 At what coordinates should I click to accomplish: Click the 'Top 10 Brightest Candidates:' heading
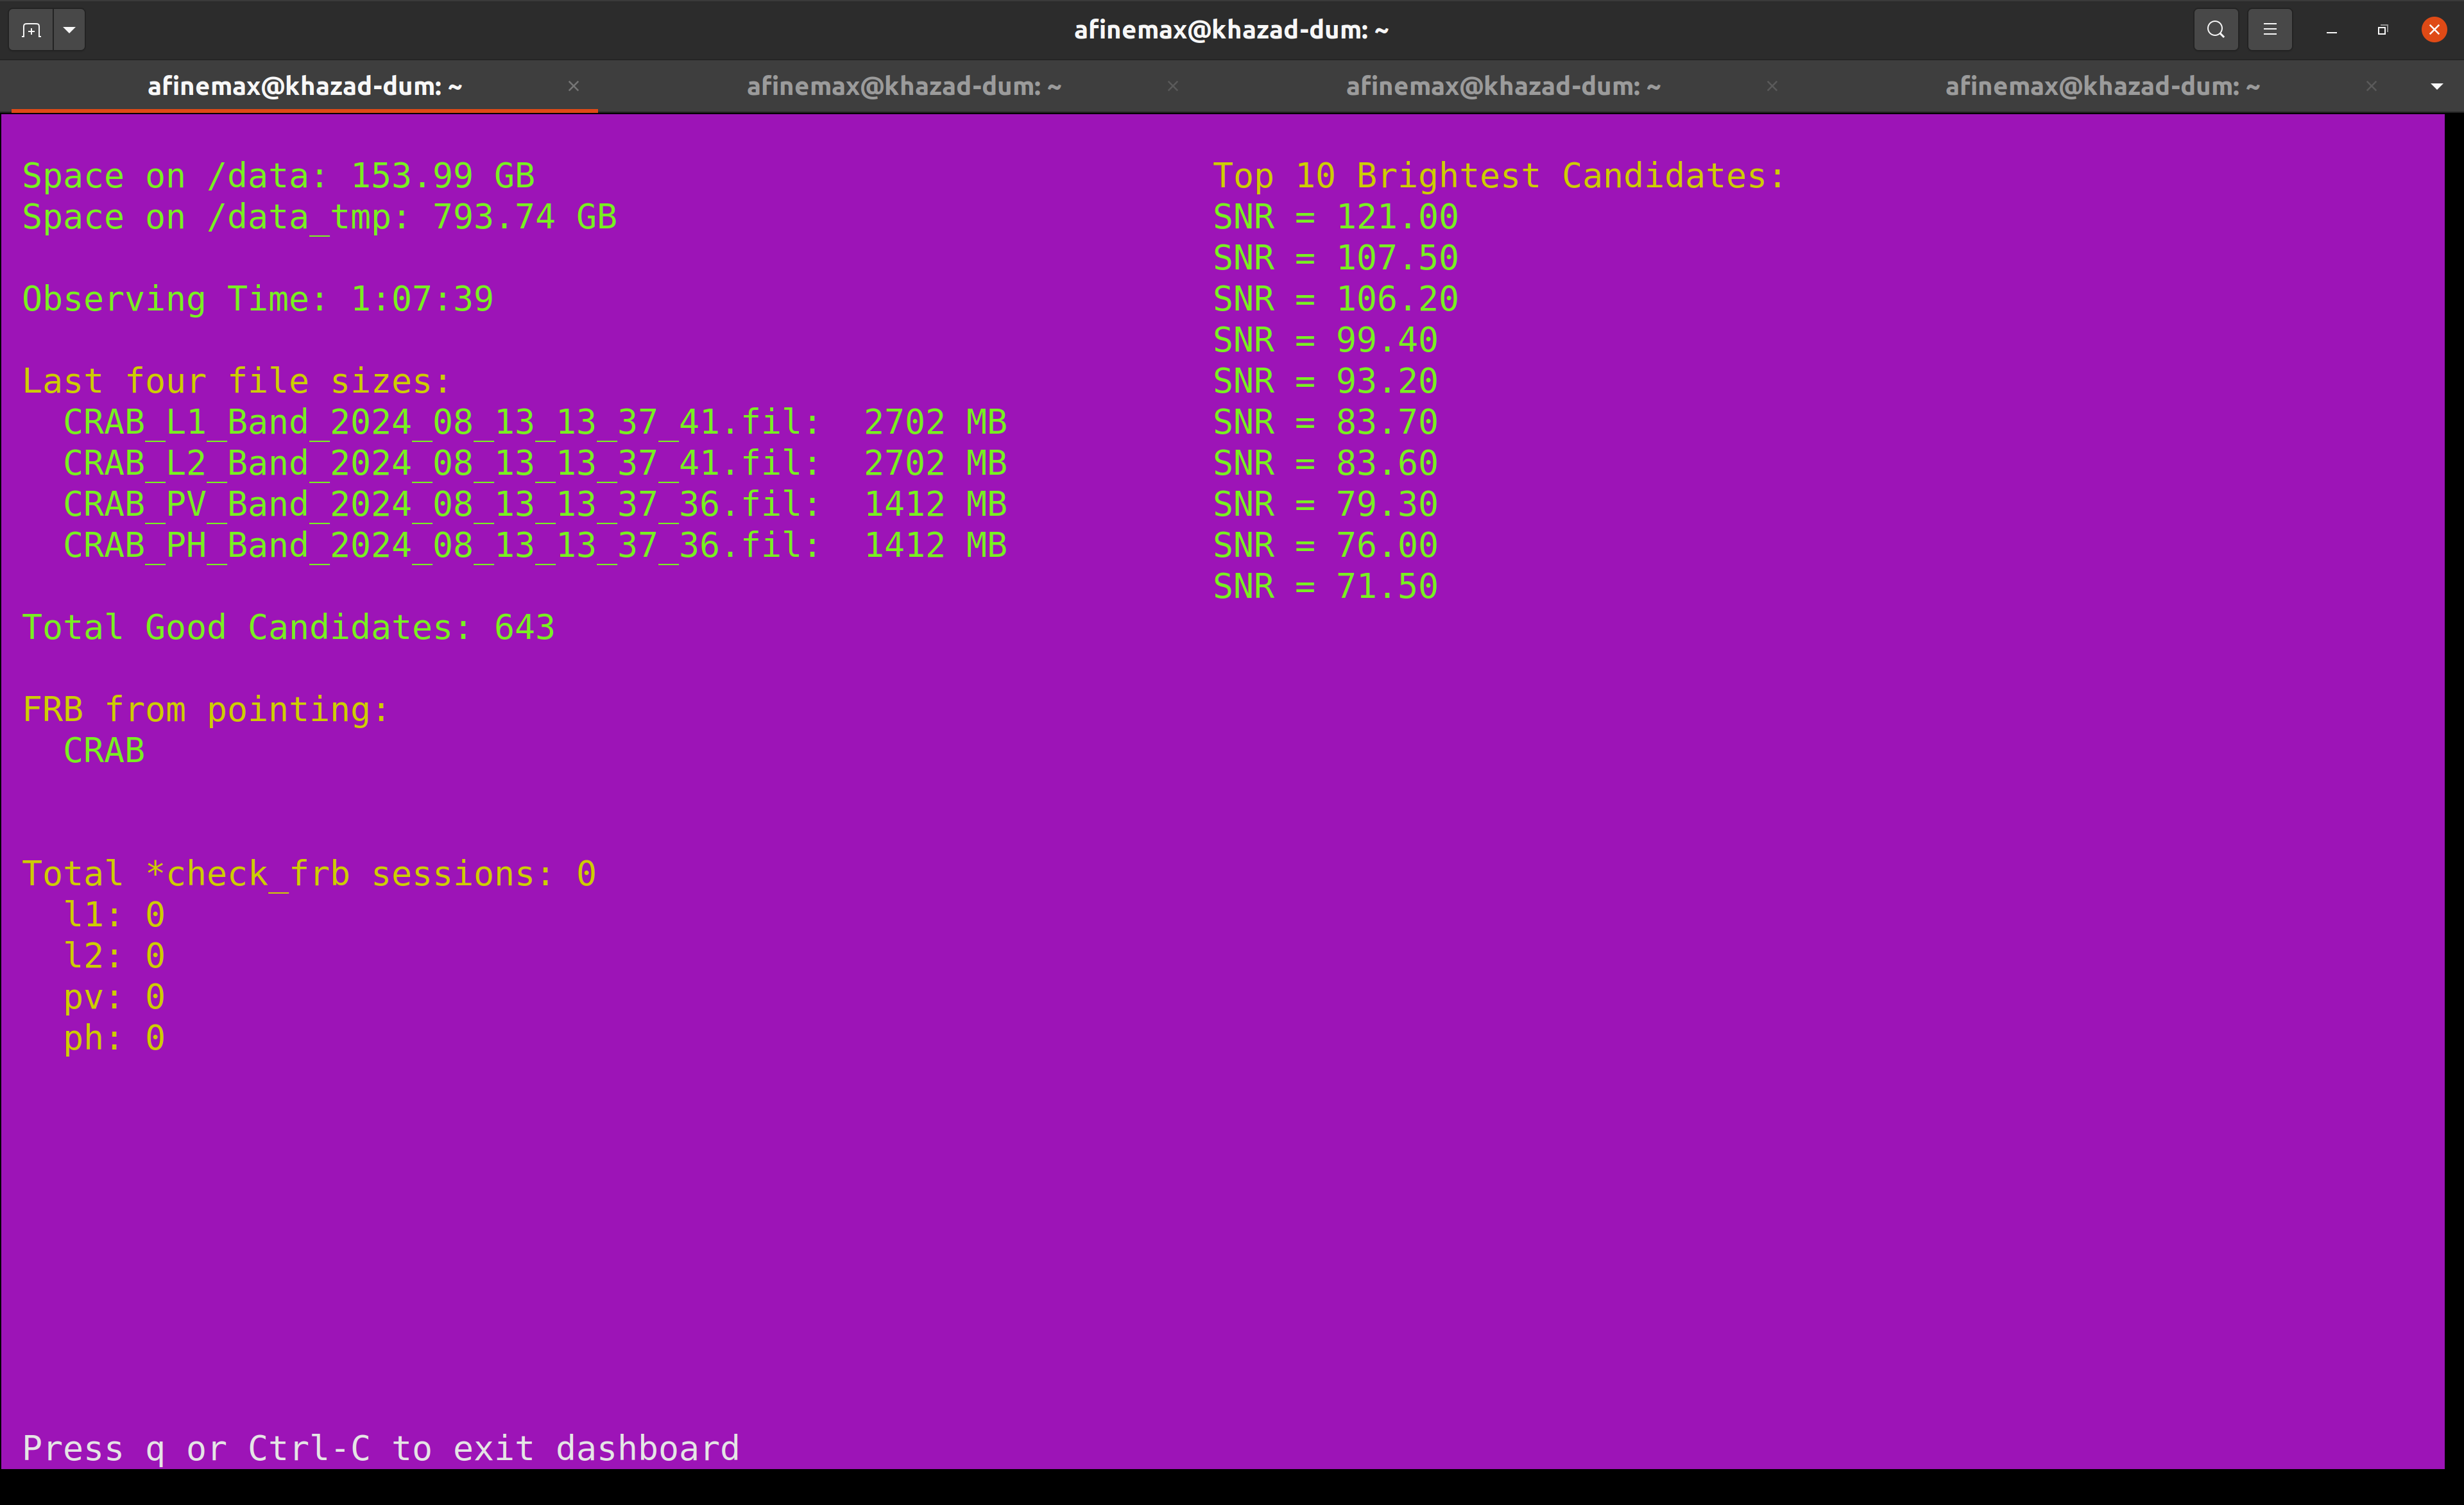tap(1499, 176)
